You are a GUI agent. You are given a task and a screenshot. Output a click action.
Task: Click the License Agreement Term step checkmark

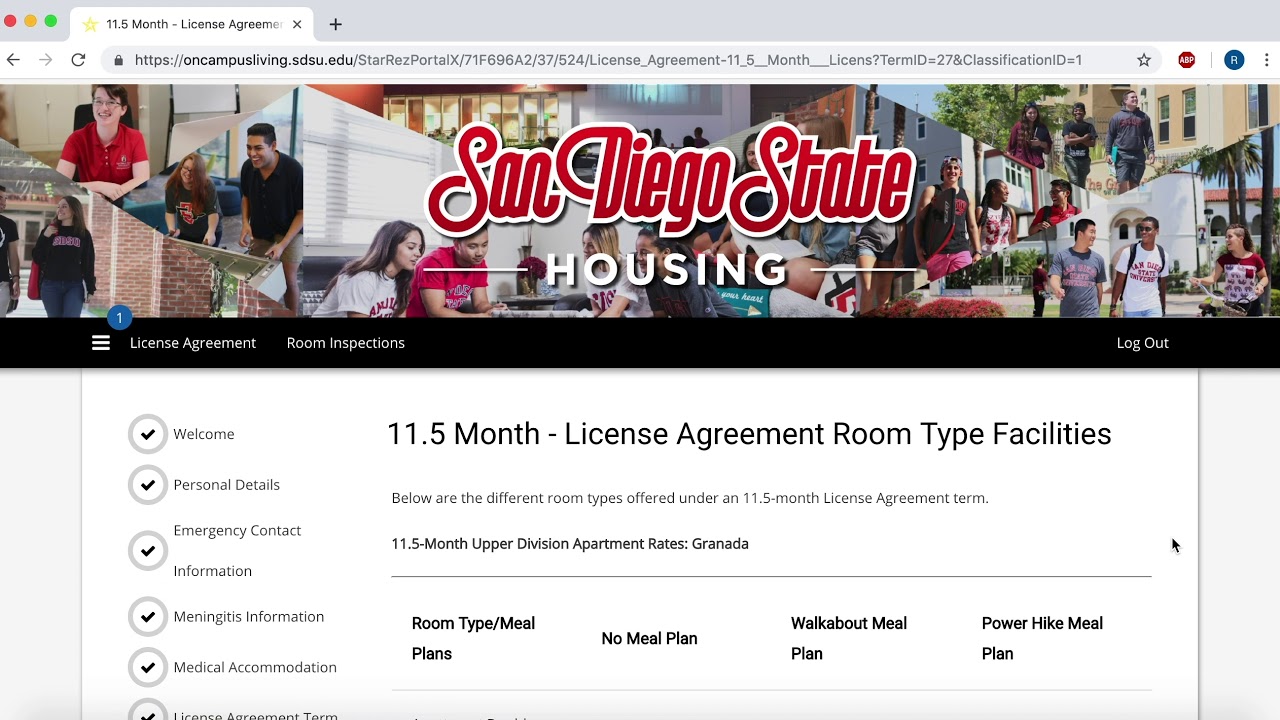(x=148, y=711)
